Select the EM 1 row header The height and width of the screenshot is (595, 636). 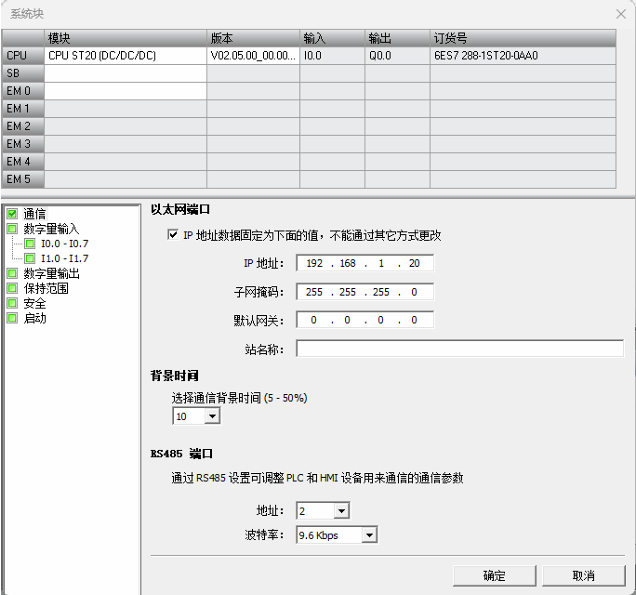pos(23,109)
